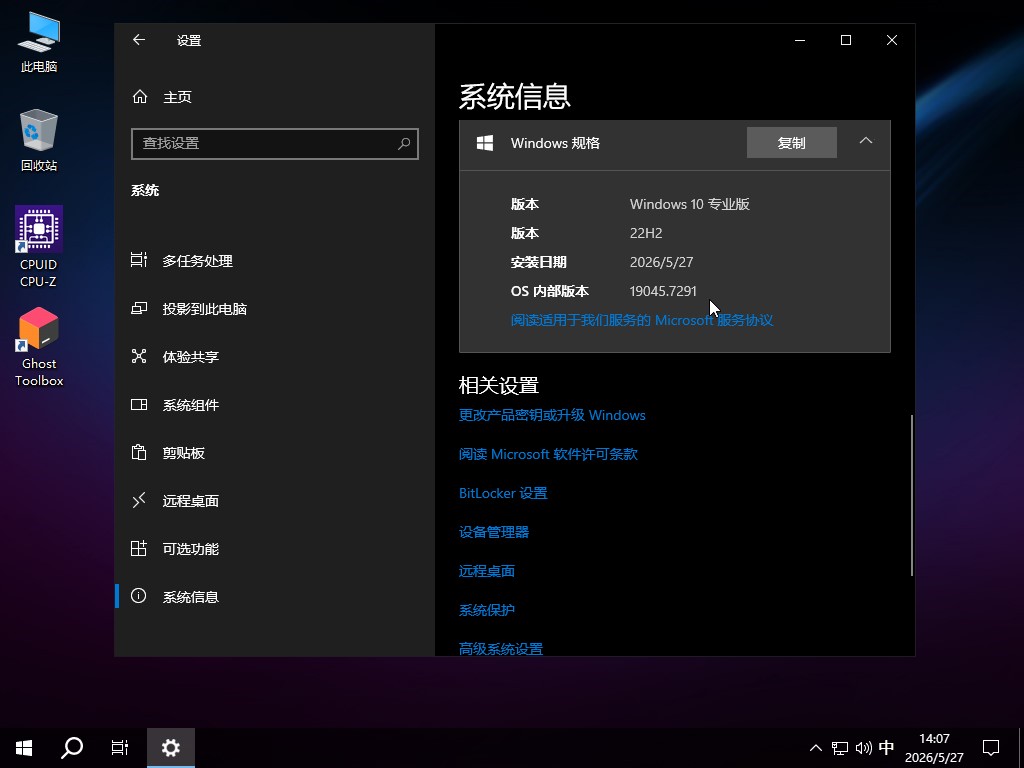Image resolution: width=1024 pixels, height=768 pixels.
Task: Collapse the Windows 规格 section chevron
Action: coord(865,141)
